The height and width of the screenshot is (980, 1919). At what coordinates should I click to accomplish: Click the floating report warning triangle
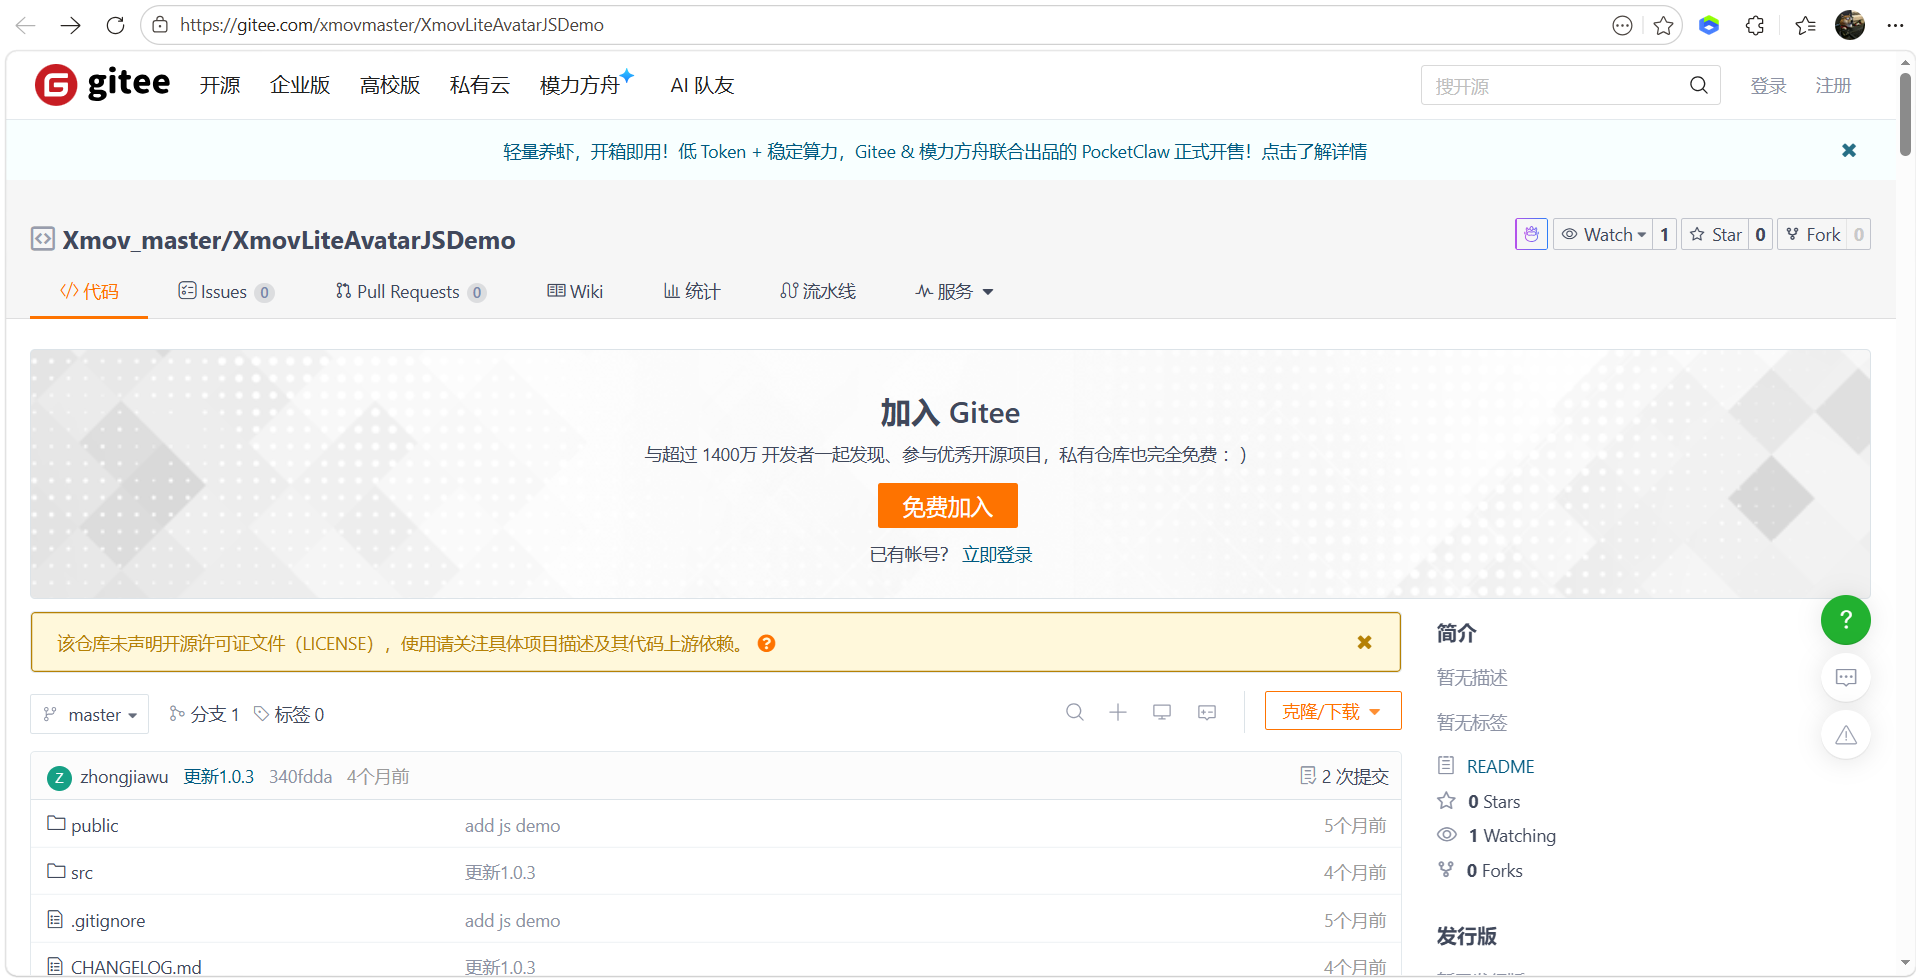pyautogui.click(x=1846, y=735)
